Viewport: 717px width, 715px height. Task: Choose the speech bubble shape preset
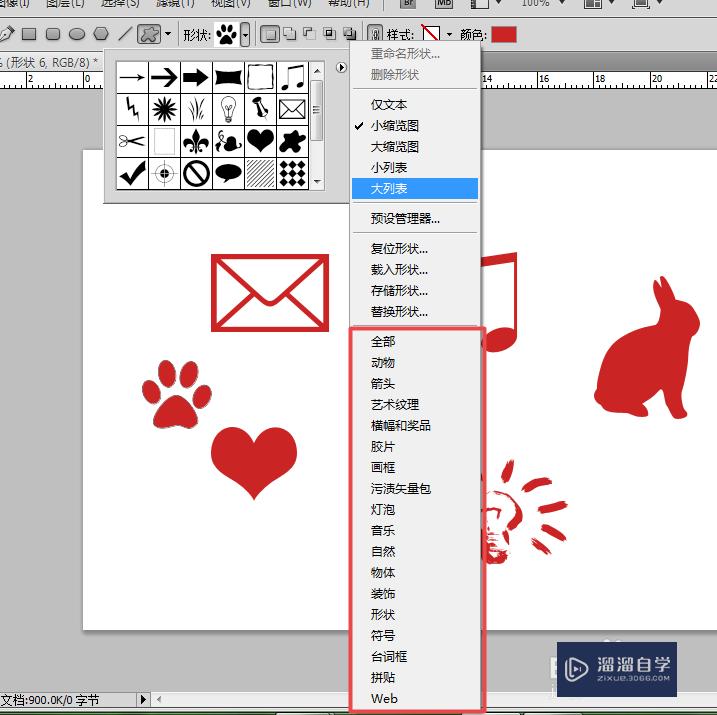click(x=228, y=174)
